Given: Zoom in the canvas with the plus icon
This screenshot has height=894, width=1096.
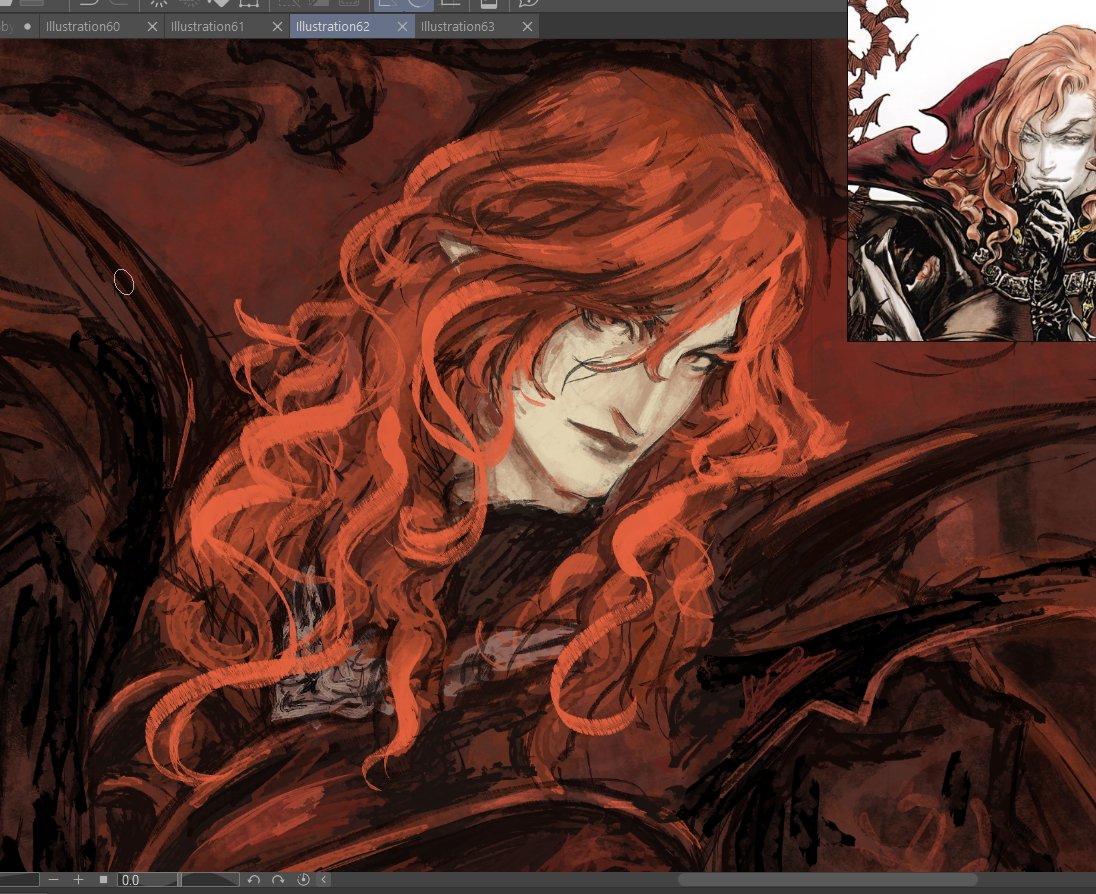Looking at the screenshot, I should pos(78,879).
